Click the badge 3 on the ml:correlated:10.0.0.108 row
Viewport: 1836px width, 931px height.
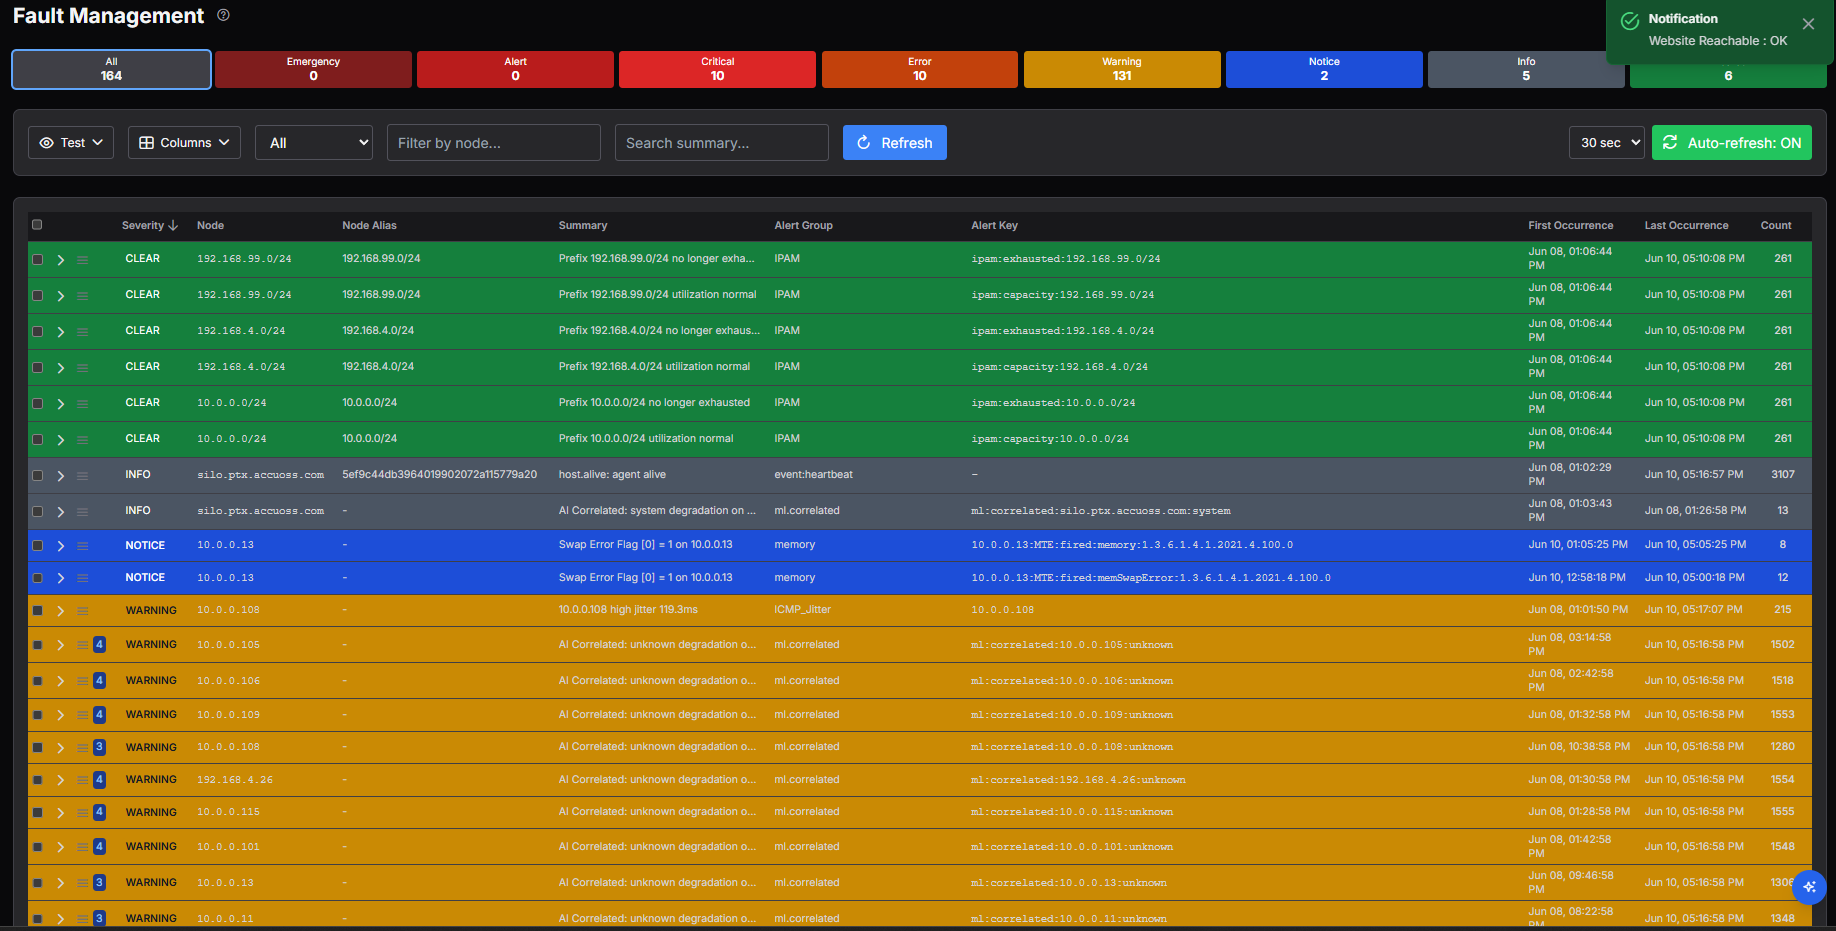tap(99, 747)
